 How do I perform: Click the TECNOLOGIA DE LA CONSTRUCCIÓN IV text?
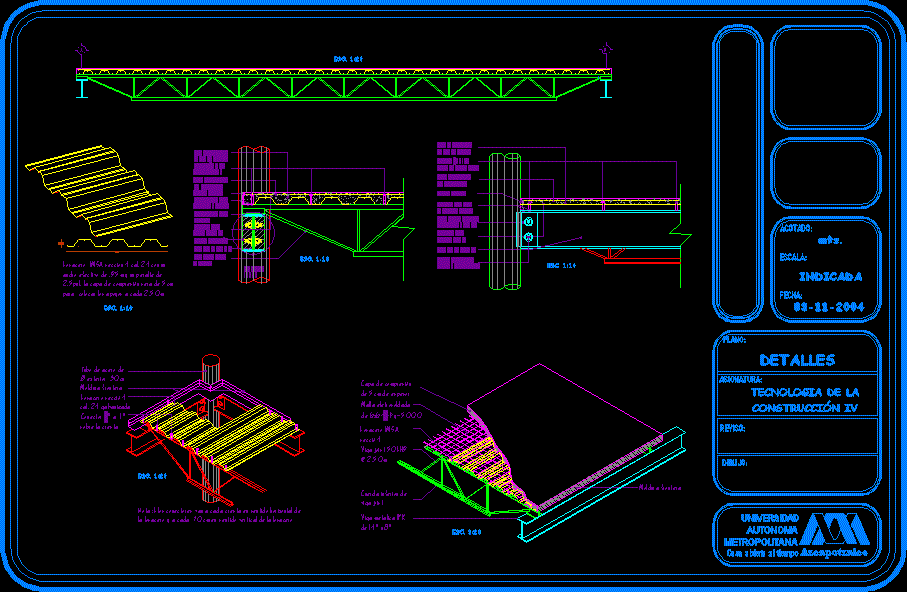[x=803, y=400]
